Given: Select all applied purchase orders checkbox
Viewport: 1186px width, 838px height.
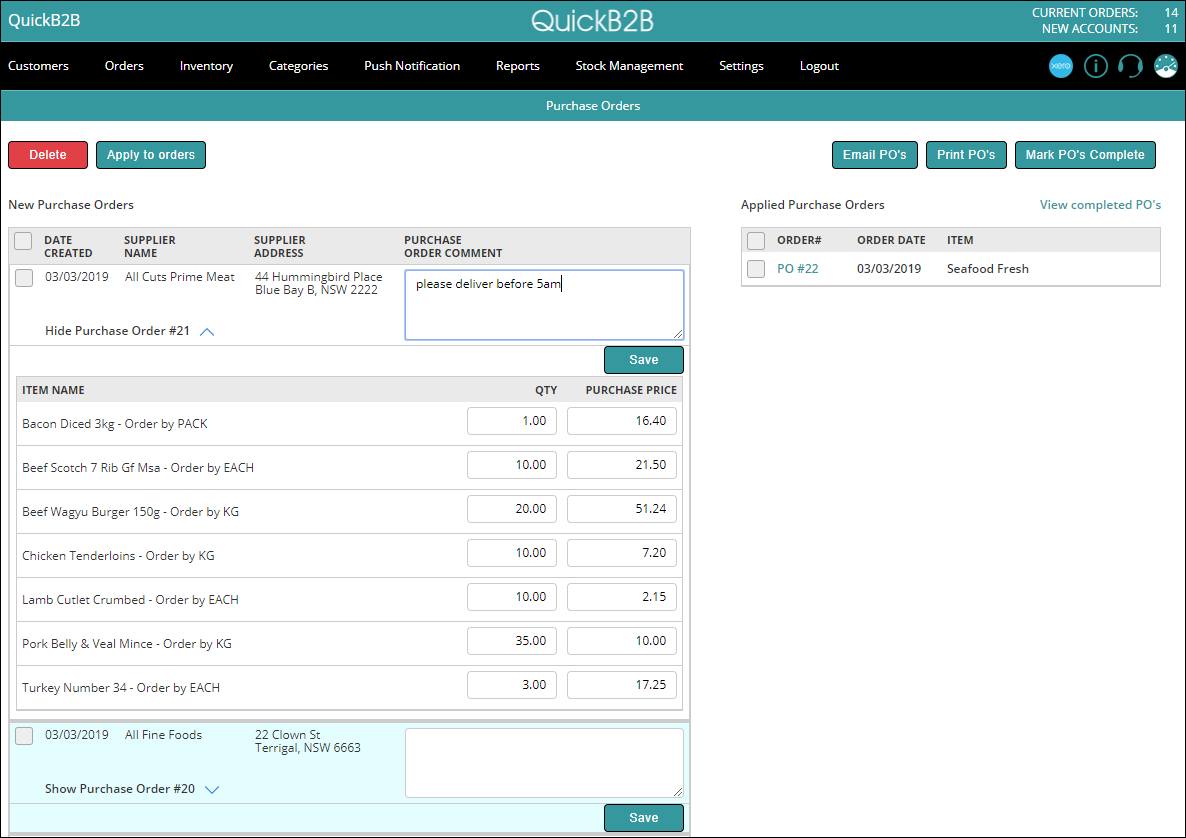Looking at the screenshot, I should (x=756, y=241).
